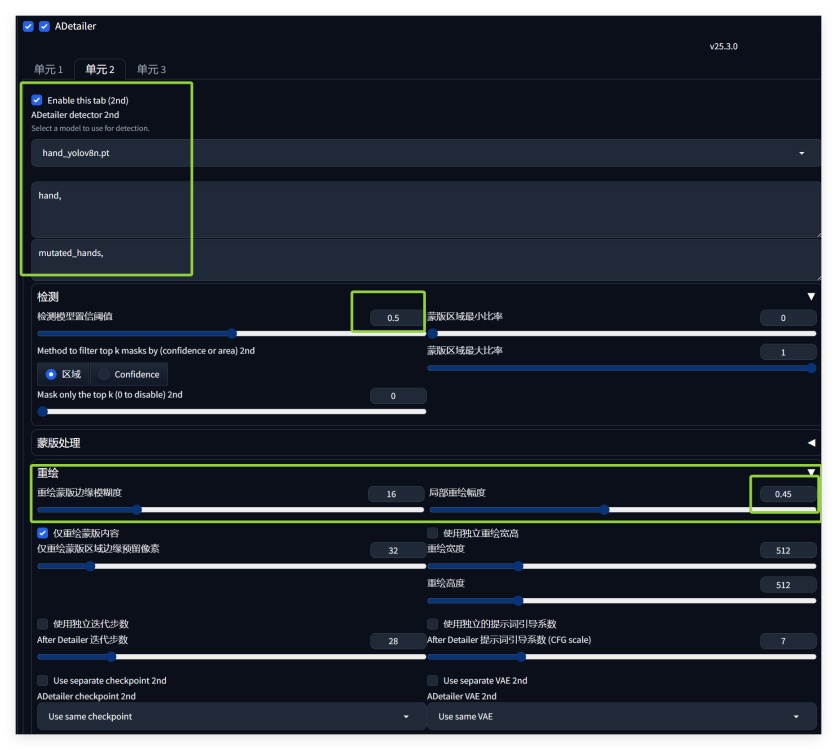The image size is (837, 750).
Task: Open the Use same VAE dropdown
Action: [x=620, y=716]
